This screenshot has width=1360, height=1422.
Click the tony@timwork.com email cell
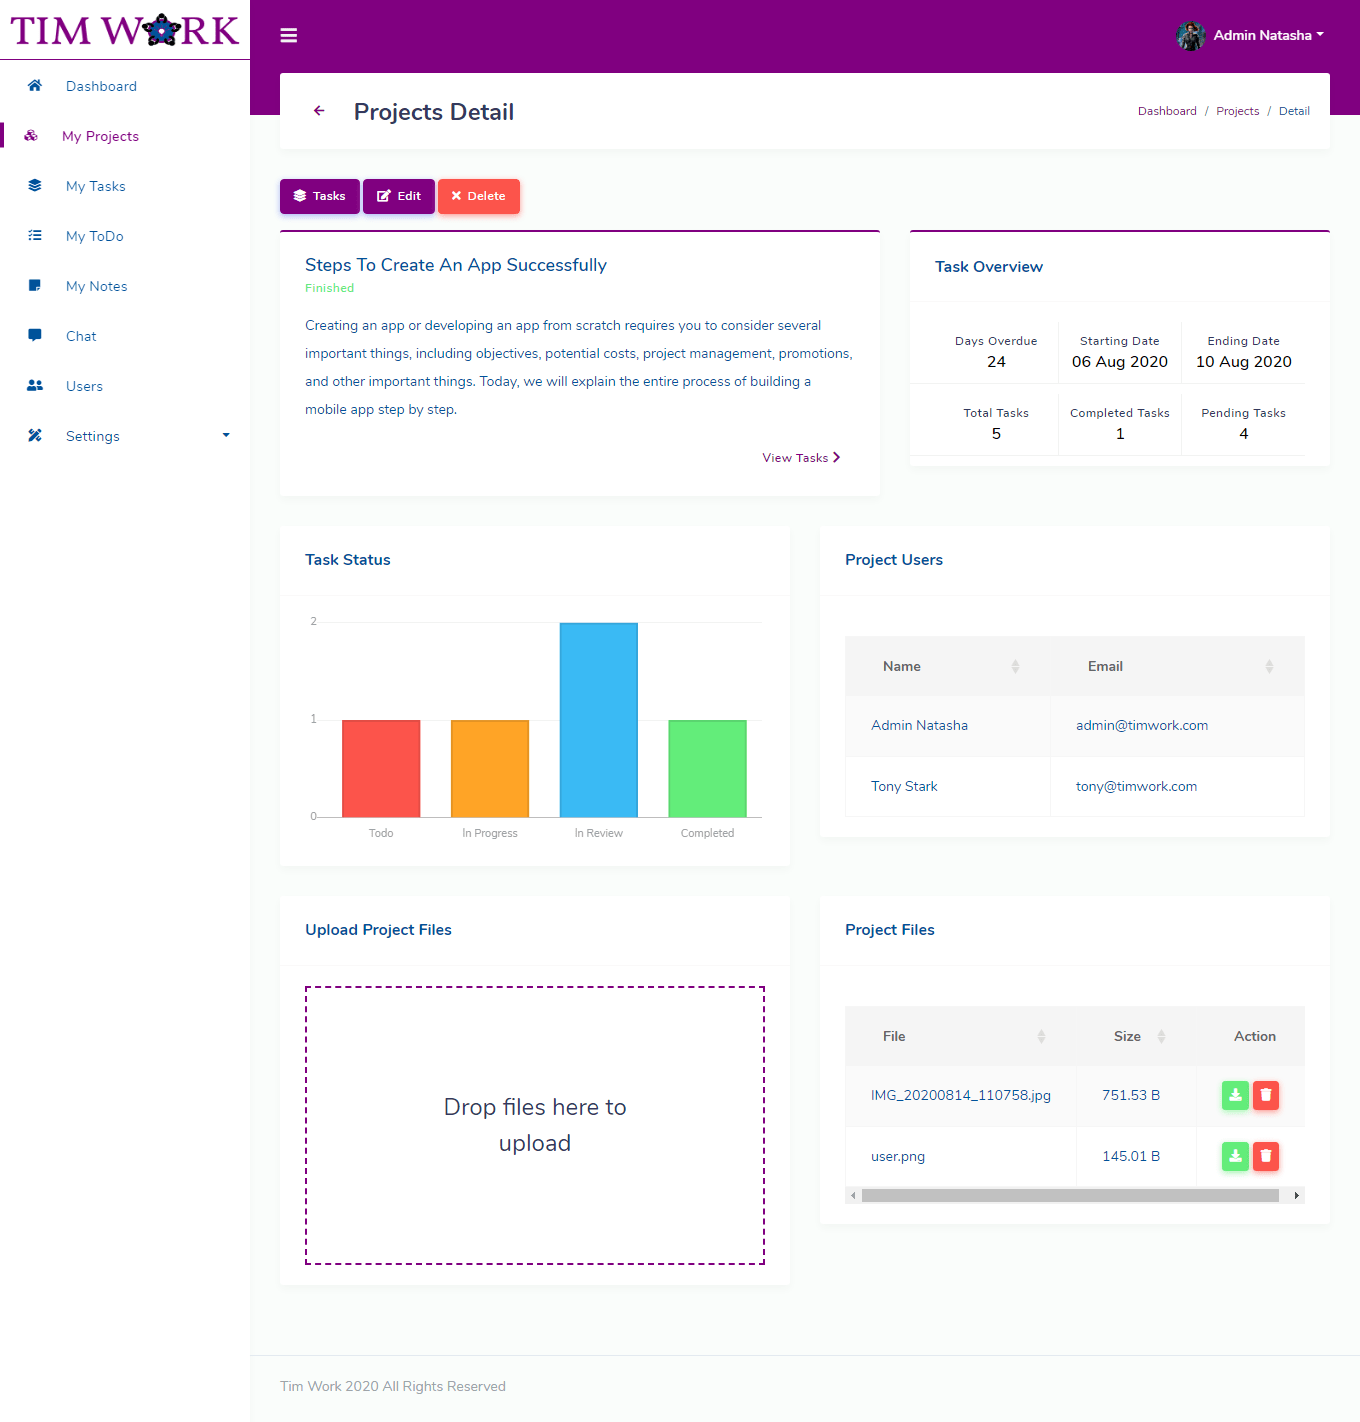coord(1177,786)
